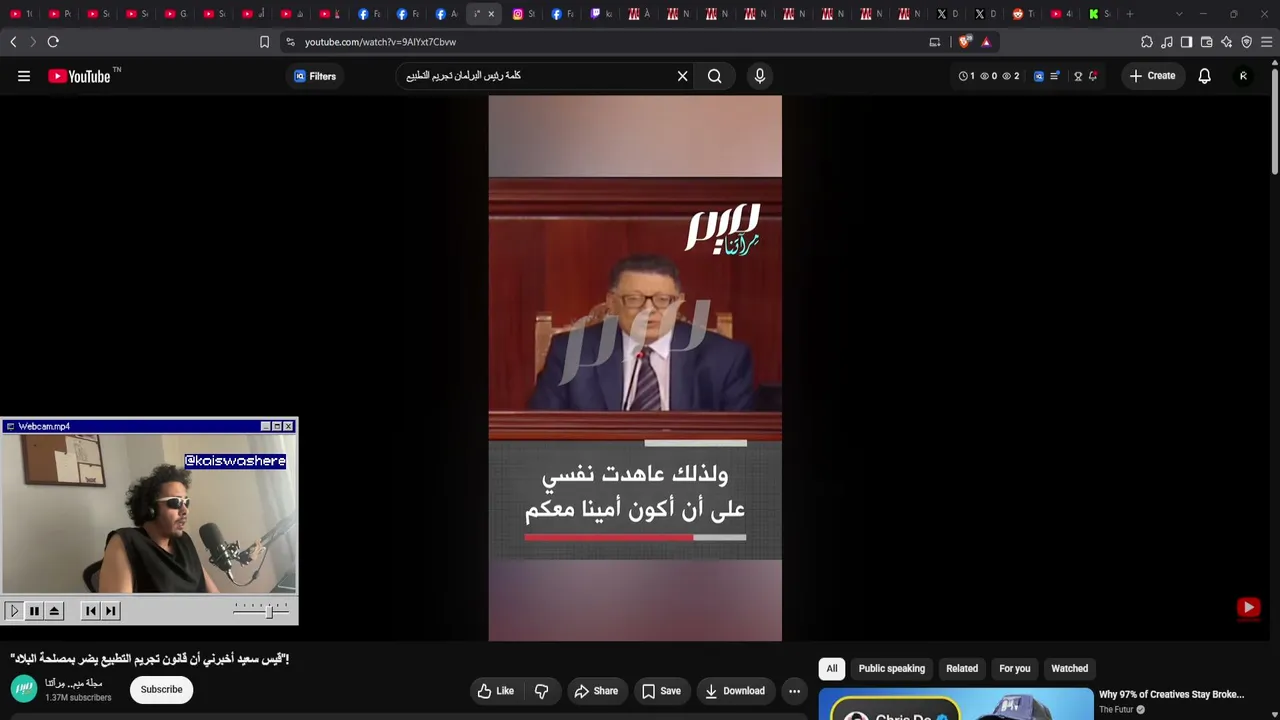Click the Webcam.mp4 volume slider
The height and width of the screenshot is (720, 1280).
pos(262,610)
